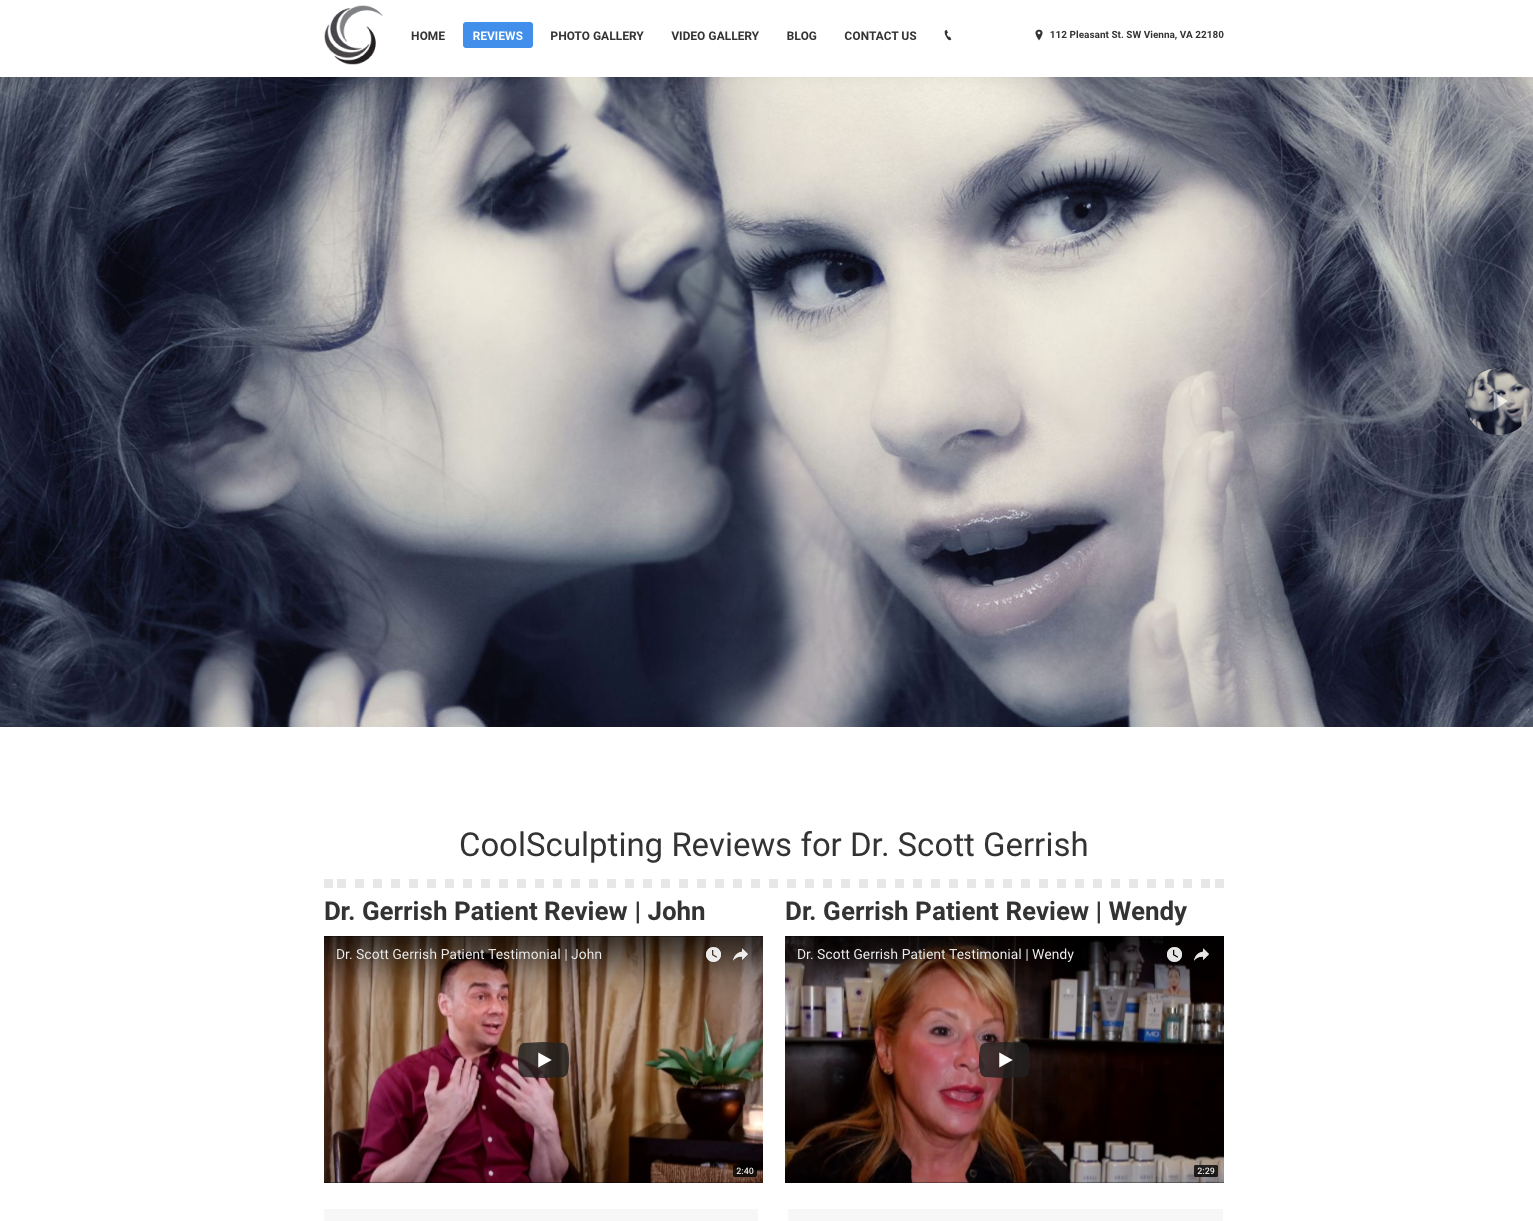The image size is (1533, 1221).
Task: Click the CoolSculpting Reviews for Dr. Scott Gerrish heading
Action: click(773, 845)
